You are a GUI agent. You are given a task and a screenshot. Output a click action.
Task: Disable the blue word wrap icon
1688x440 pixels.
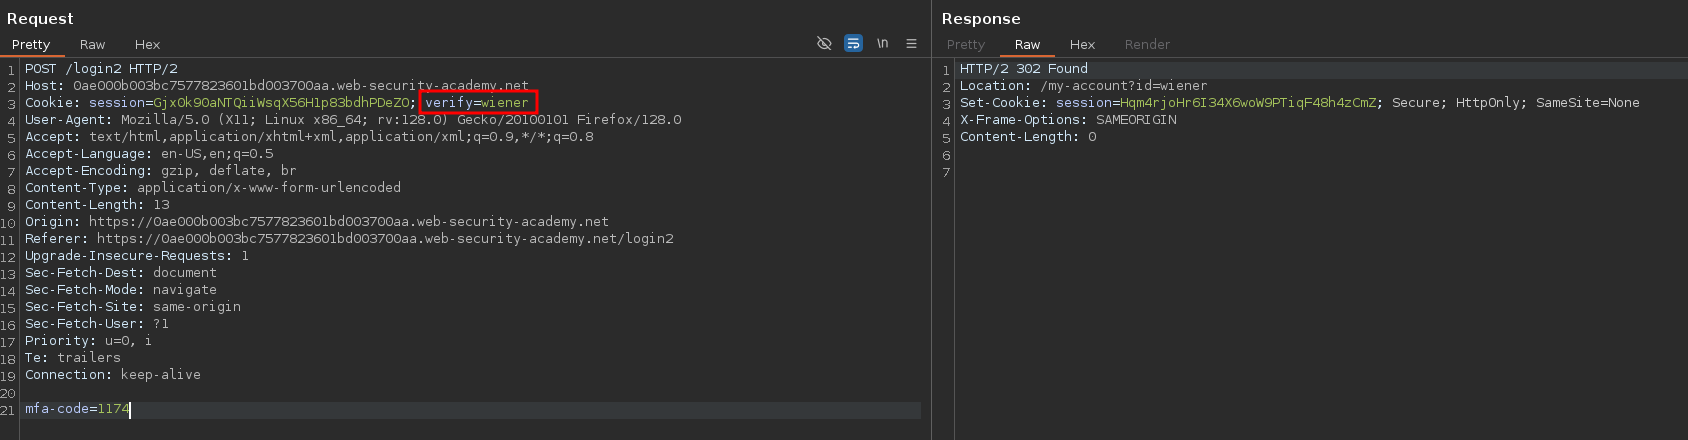tap(853, 43)
